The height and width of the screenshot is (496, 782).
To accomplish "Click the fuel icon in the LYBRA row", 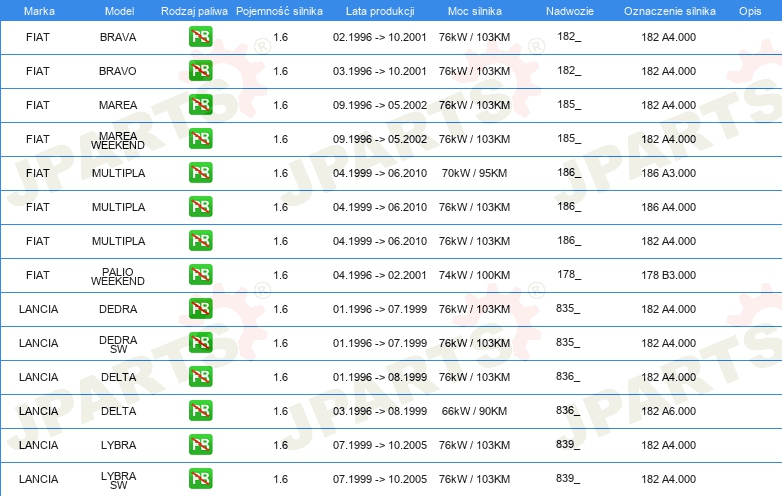I will [200, 444].
